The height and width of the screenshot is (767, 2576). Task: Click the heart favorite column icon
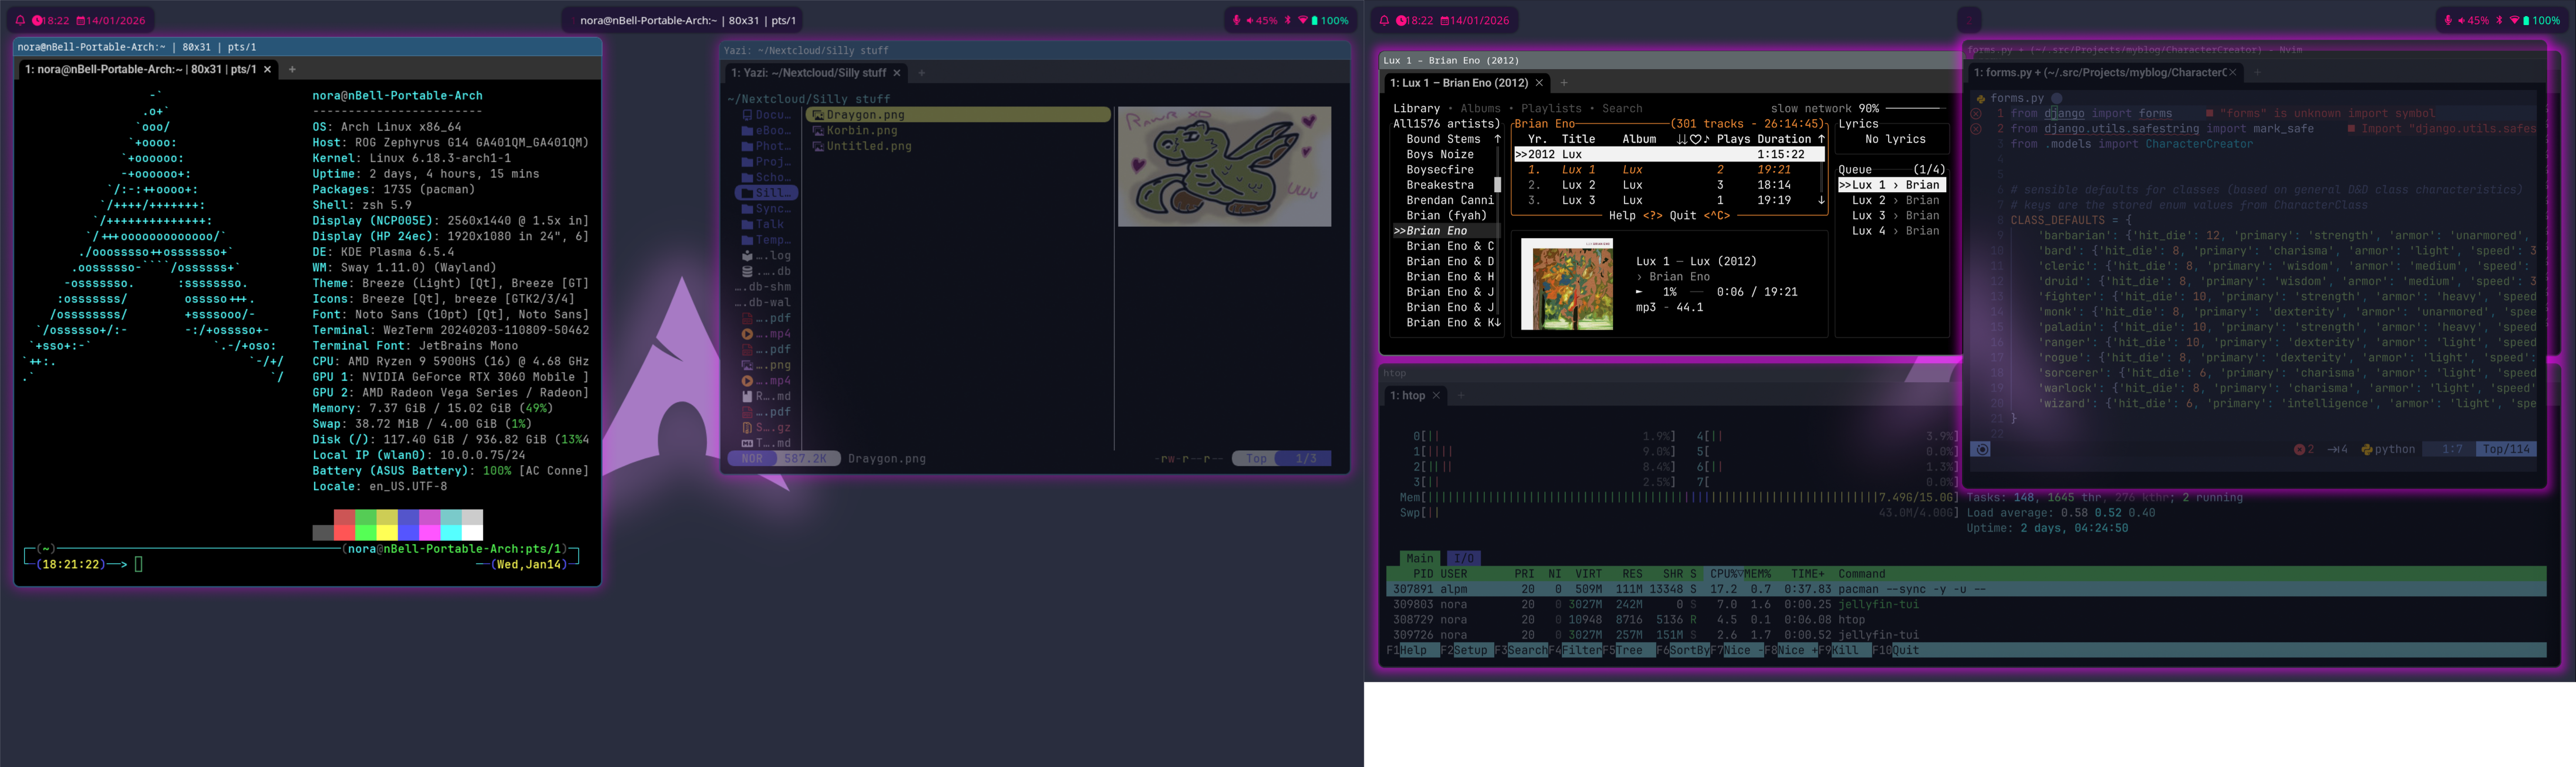(1696, 139)
